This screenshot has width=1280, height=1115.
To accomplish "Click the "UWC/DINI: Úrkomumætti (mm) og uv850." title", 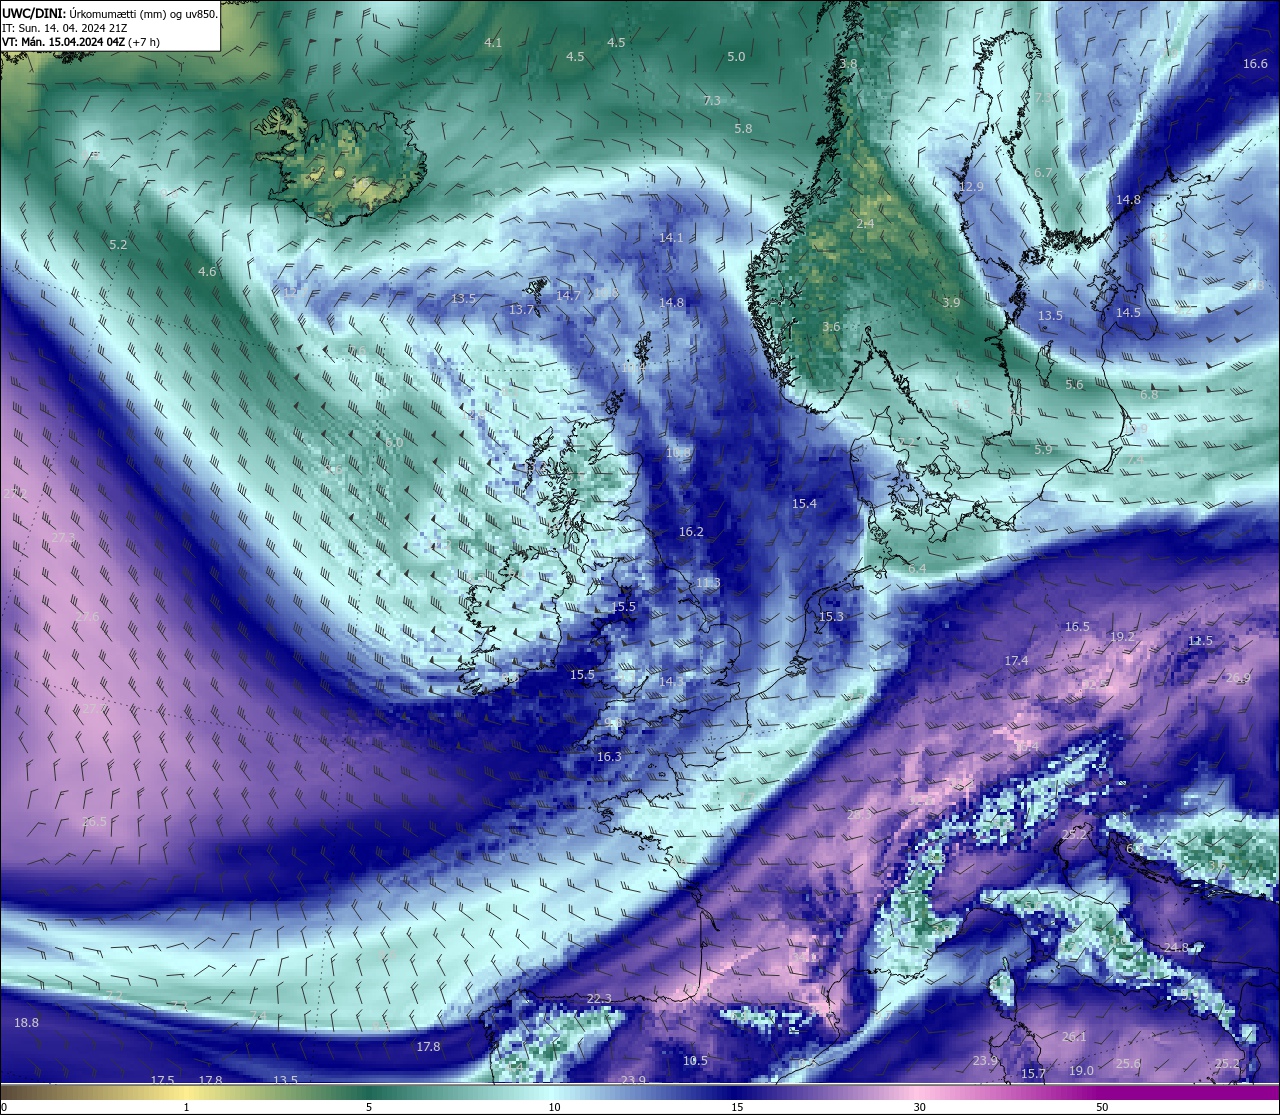I will [x=110, y=13].
